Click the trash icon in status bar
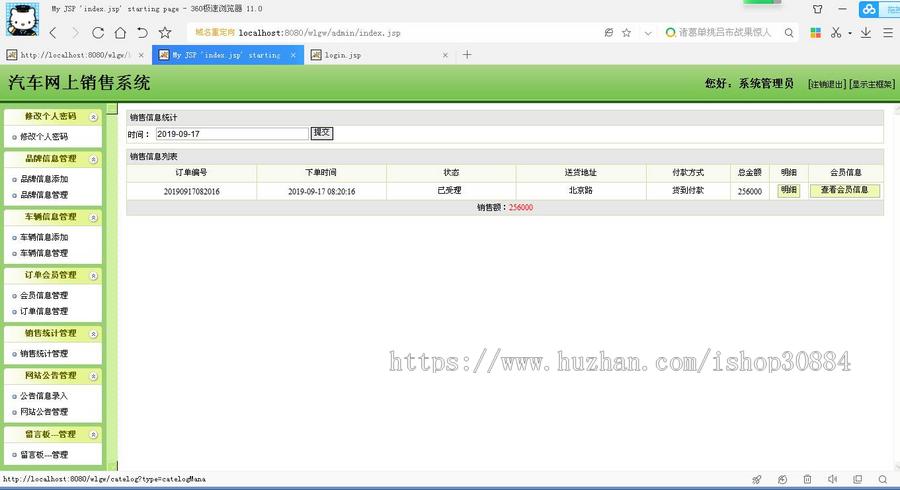The height and width of the screenshot is (490, 900). point(807,479)
